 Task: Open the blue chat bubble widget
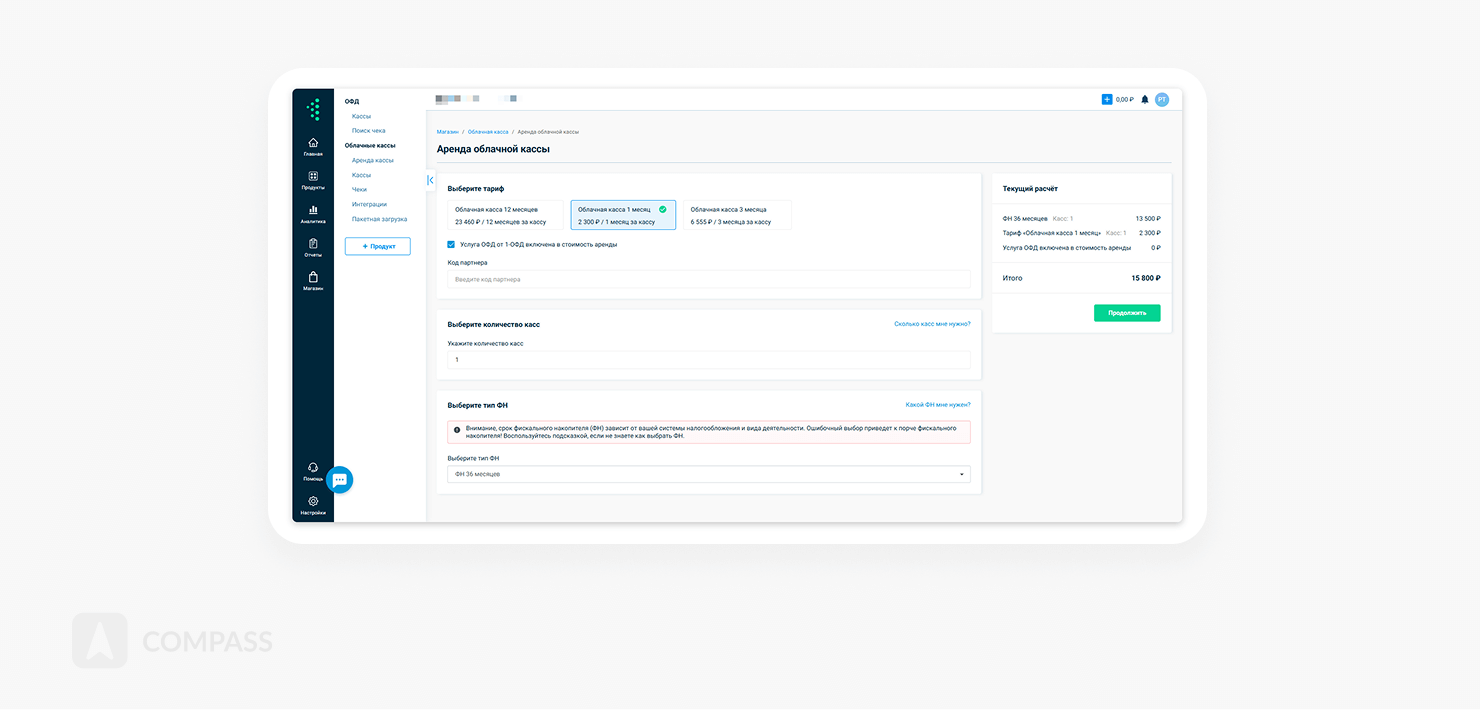tap(340, 480)
